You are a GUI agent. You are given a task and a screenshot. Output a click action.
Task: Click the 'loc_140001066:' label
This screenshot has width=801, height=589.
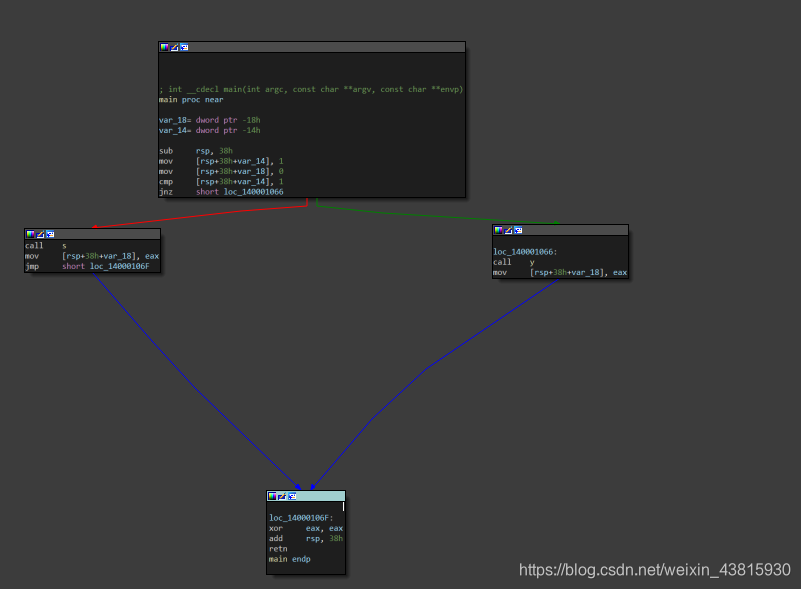[x=525, y=252]
